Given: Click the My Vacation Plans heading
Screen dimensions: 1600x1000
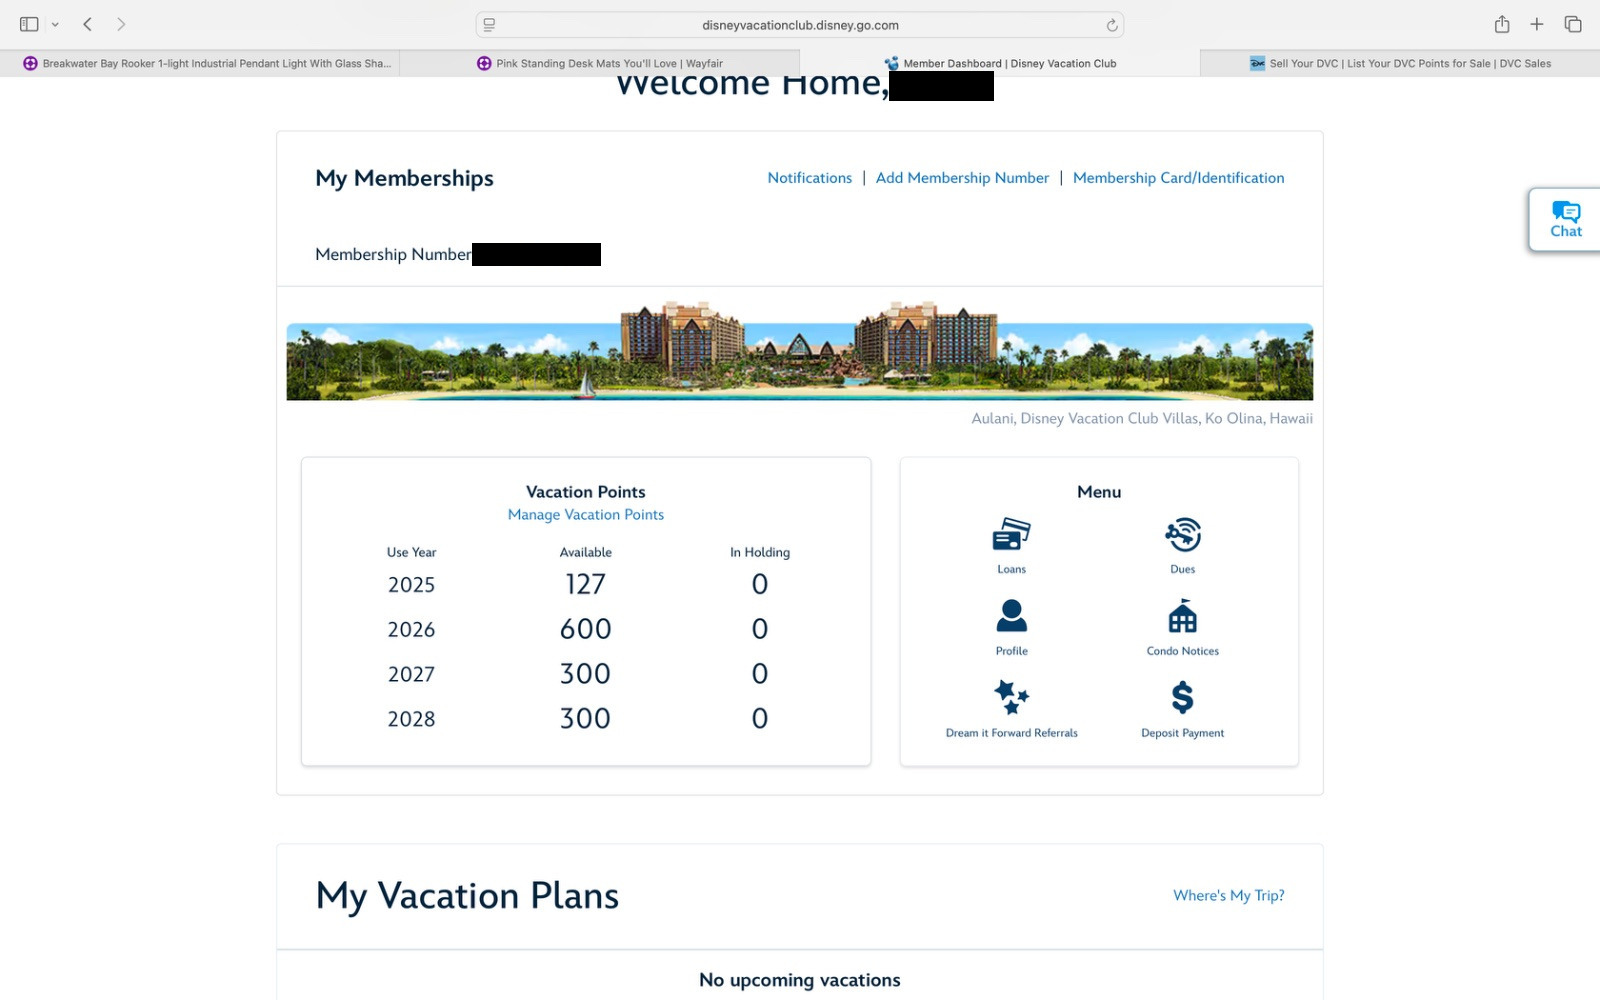Looking at the screenshot, I should [467, 896].
